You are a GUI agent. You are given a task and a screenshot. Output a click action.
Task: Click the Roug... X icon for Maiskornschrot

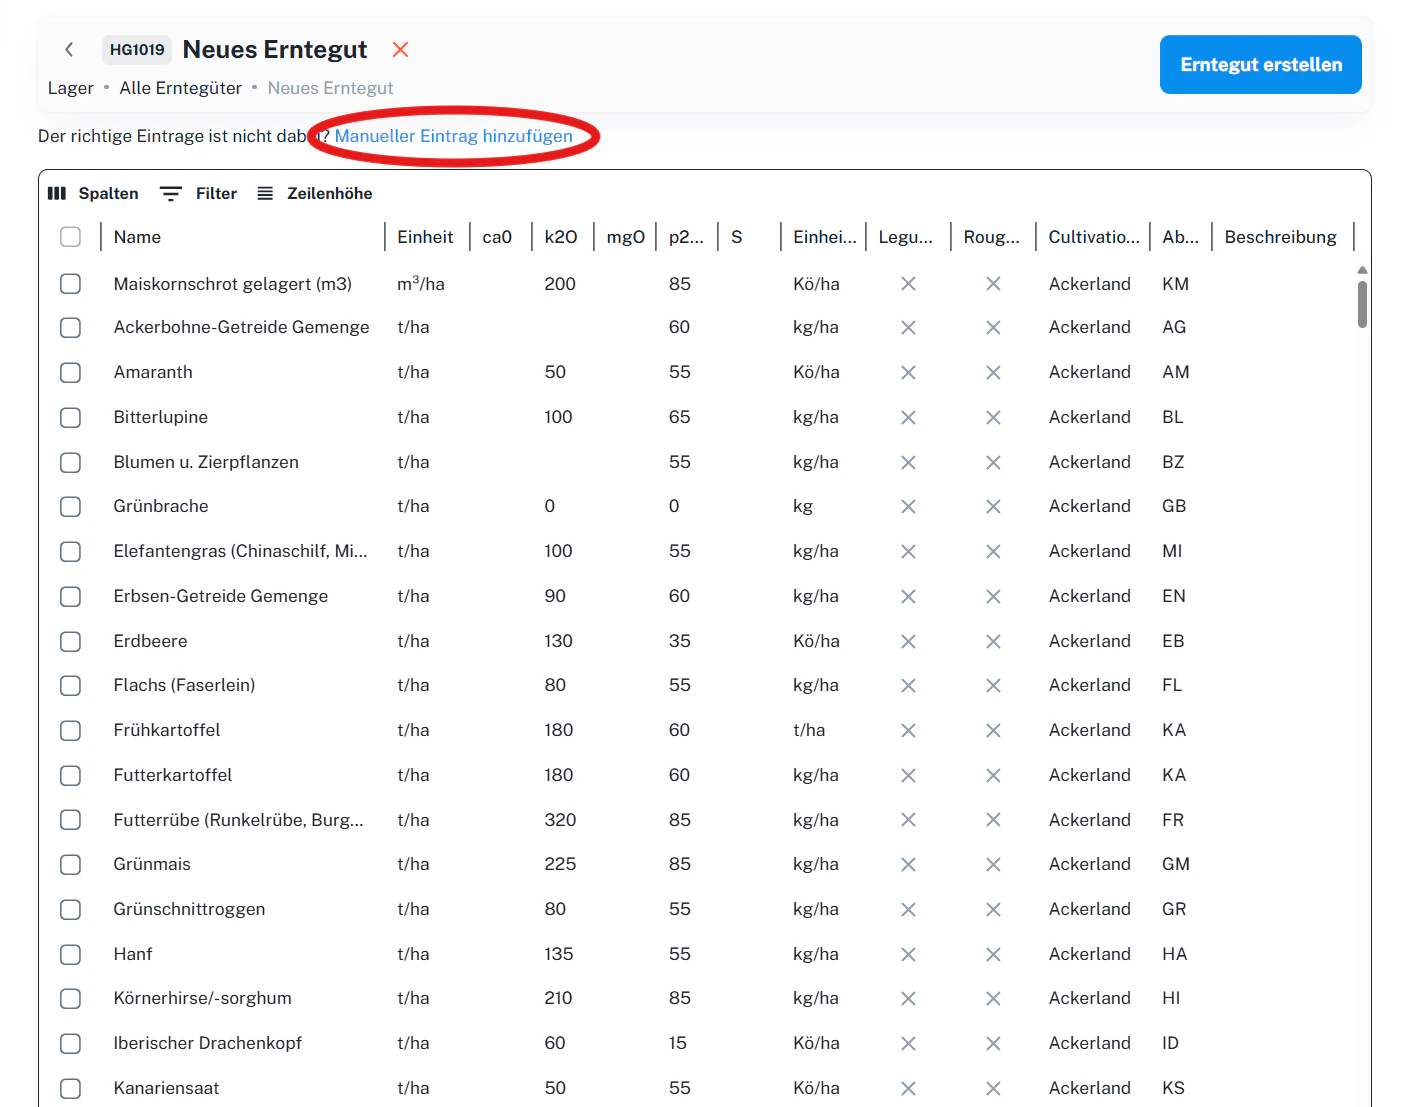993,284
